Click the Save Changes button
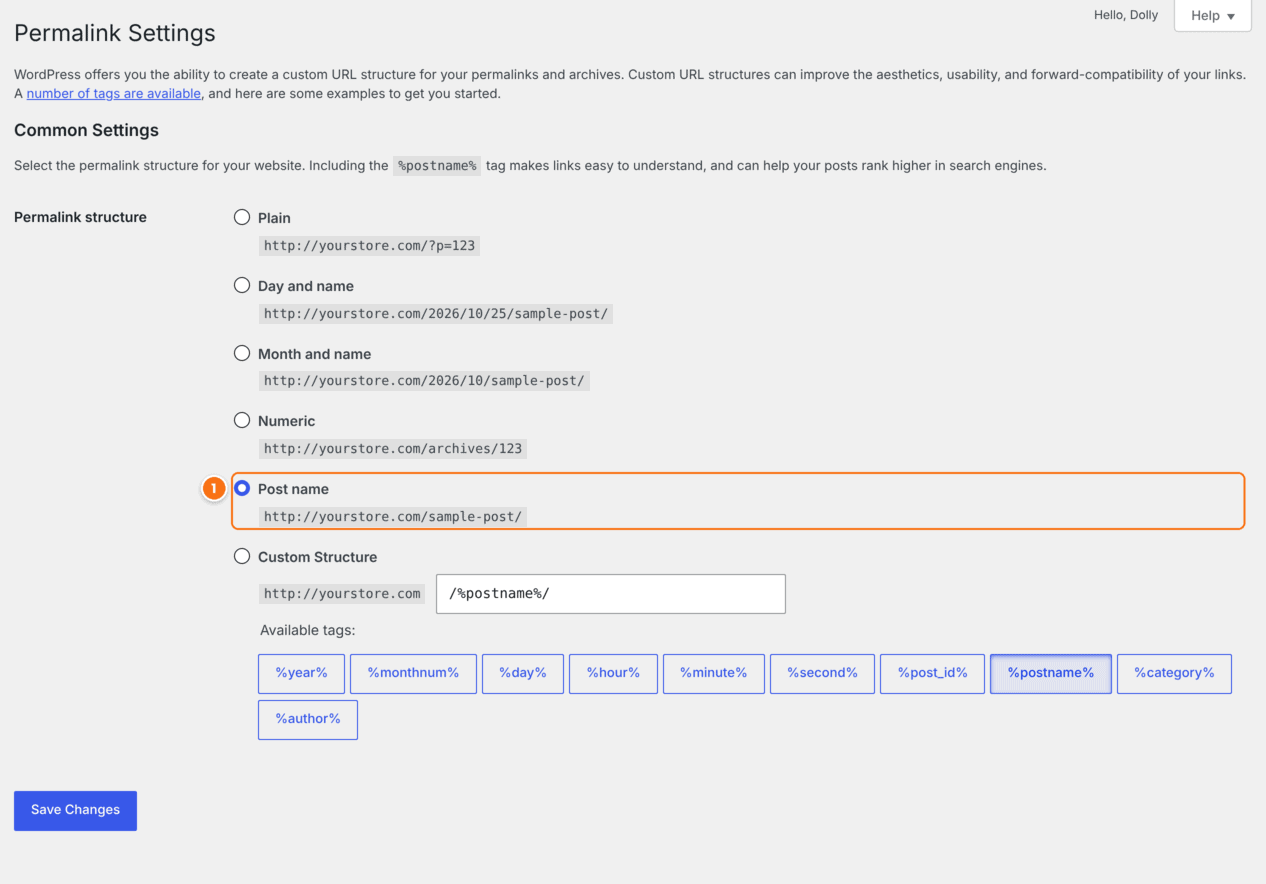The image size is (1266, 884). click(x=75, y=810)
